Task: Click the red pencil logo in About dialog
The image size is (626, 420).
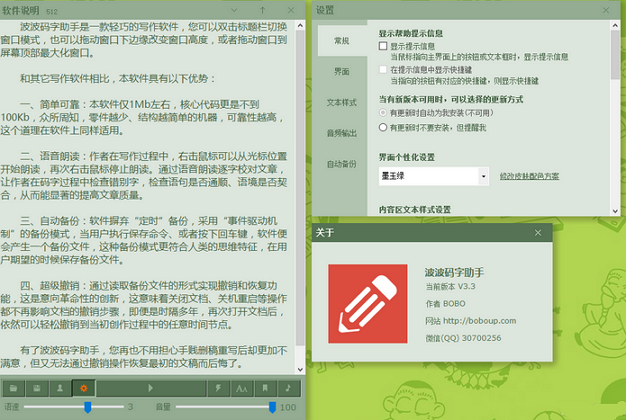Action: [368, 304]
